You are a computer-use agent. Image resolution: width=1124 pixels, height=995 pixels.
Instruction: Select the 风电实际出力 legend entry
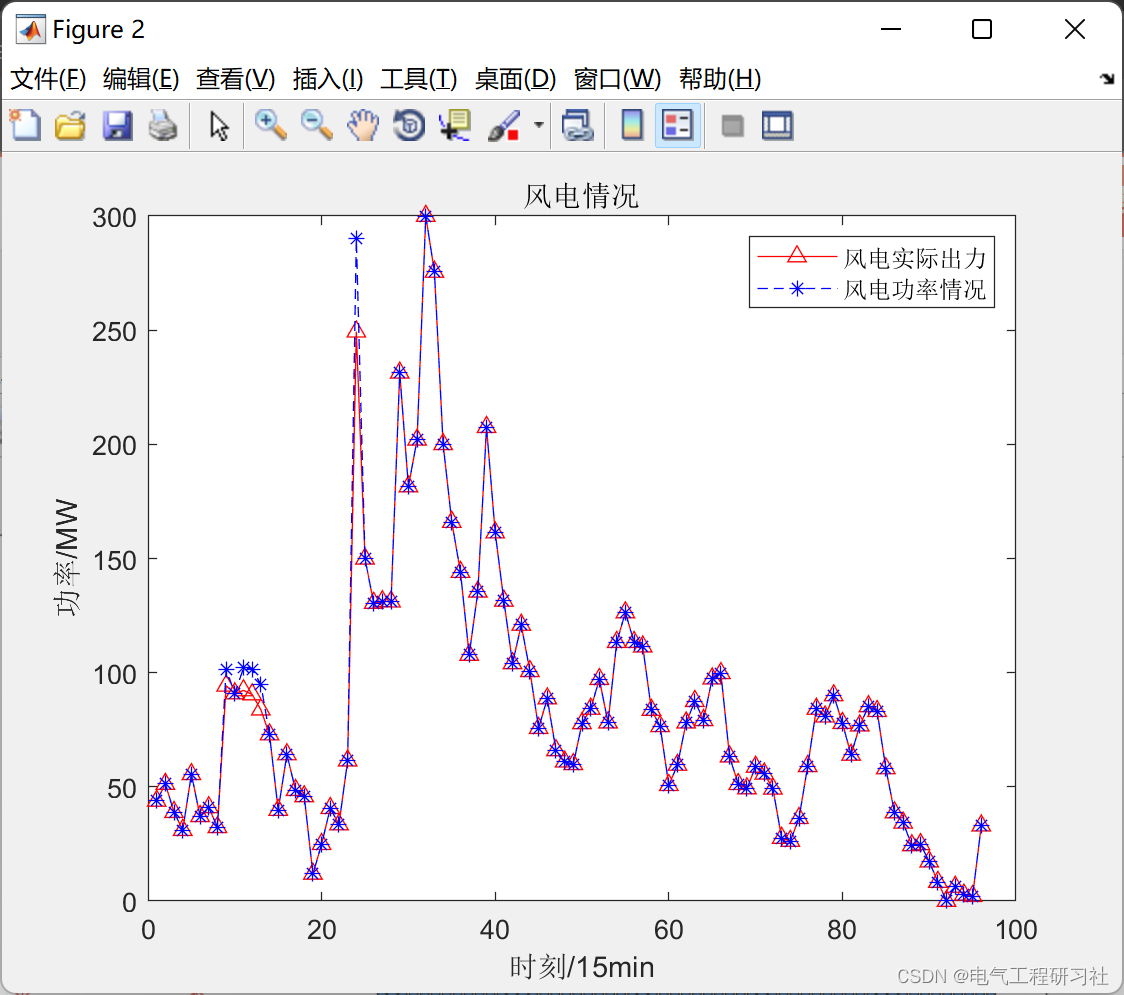coord(914,257)
